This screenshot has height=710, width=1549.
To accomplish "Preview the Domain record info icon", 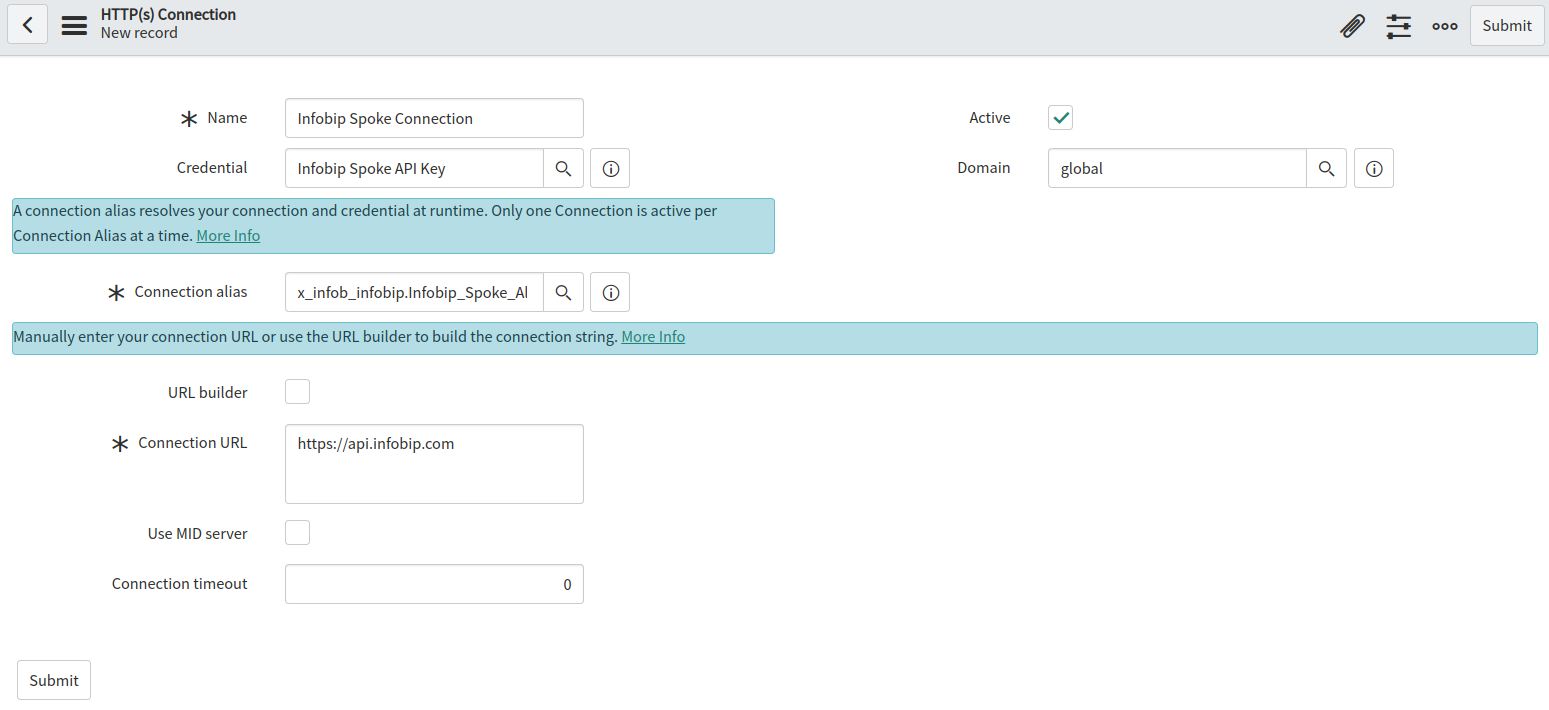I will click(1373, 169).
